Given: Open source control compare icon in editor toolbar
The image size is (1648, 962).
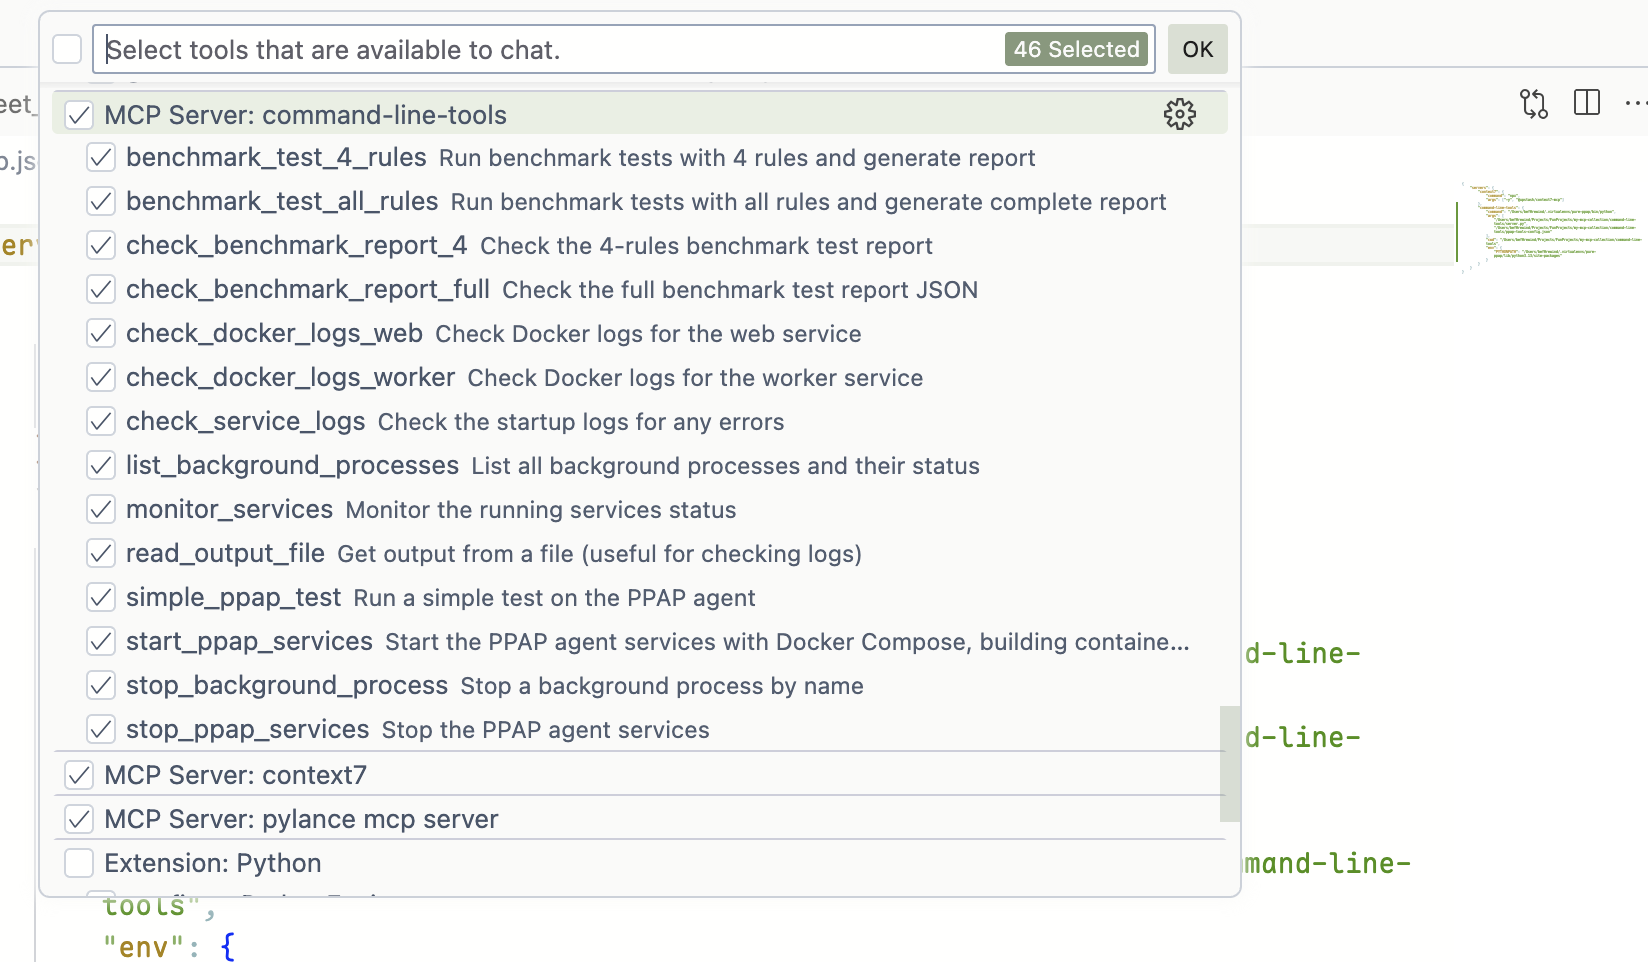Looking at the screenshot, I should [x=1533, y=103].
